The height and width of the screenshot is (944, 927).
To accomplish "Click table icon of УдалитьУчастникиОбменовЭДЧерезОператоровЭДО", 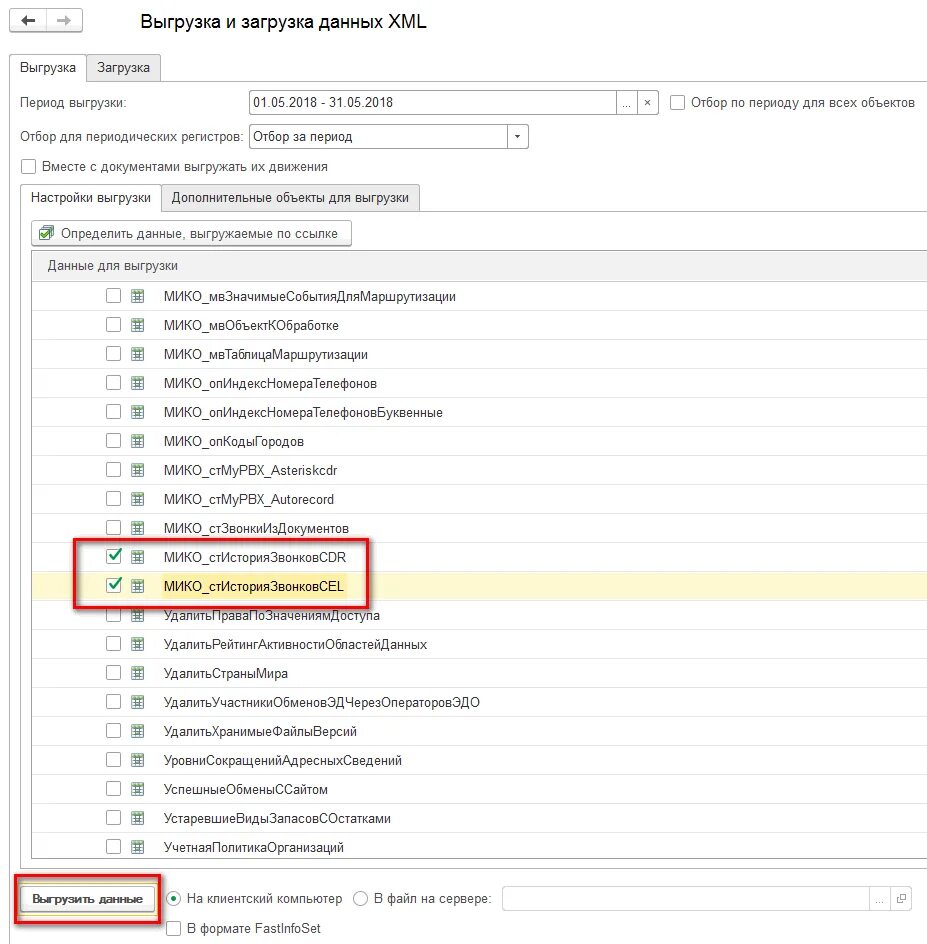I will coord(138,702).
